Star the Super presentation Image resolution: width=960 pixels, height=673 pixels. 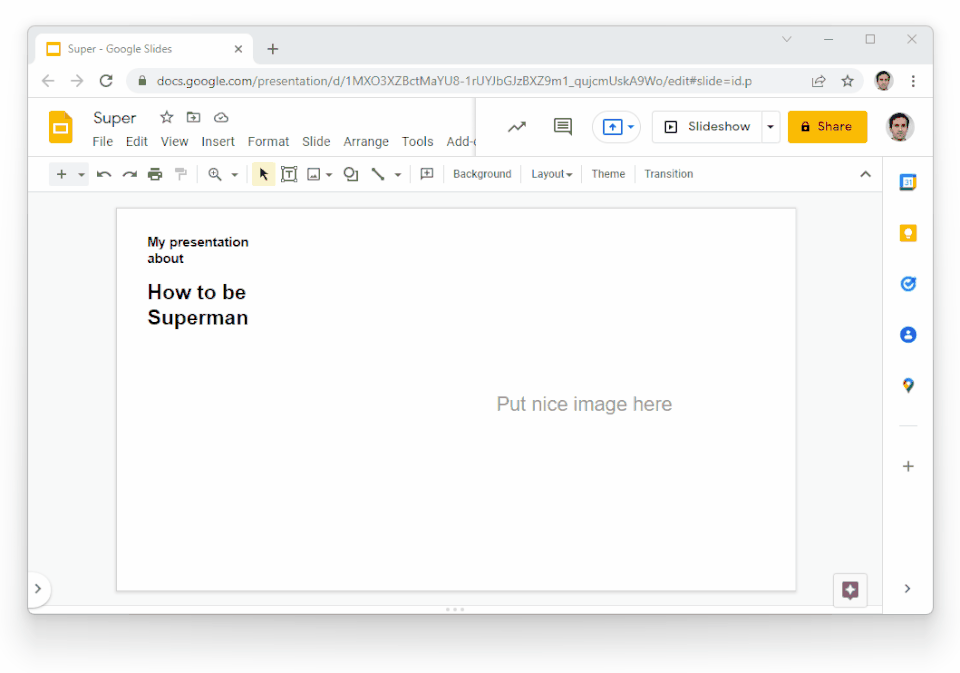(x=167, y=117)
